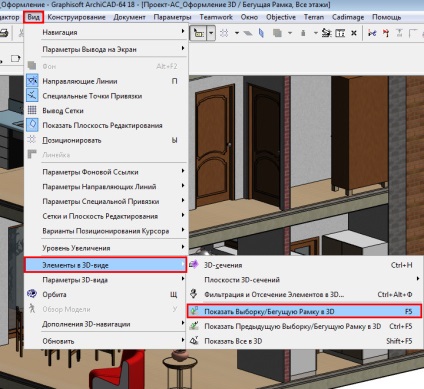This screenshot has height=389, width=424.
Task: Expand the Навигация submenu arrow
Action: click(183, 31)
